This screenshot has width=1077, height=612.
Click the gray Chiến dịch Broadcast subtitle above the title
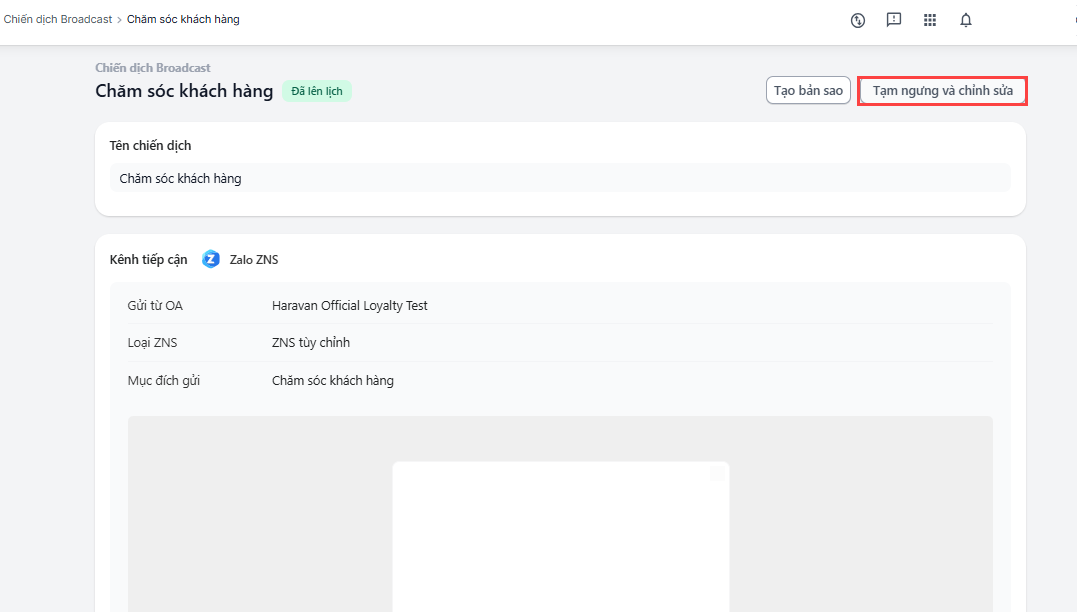pos(153,68)
